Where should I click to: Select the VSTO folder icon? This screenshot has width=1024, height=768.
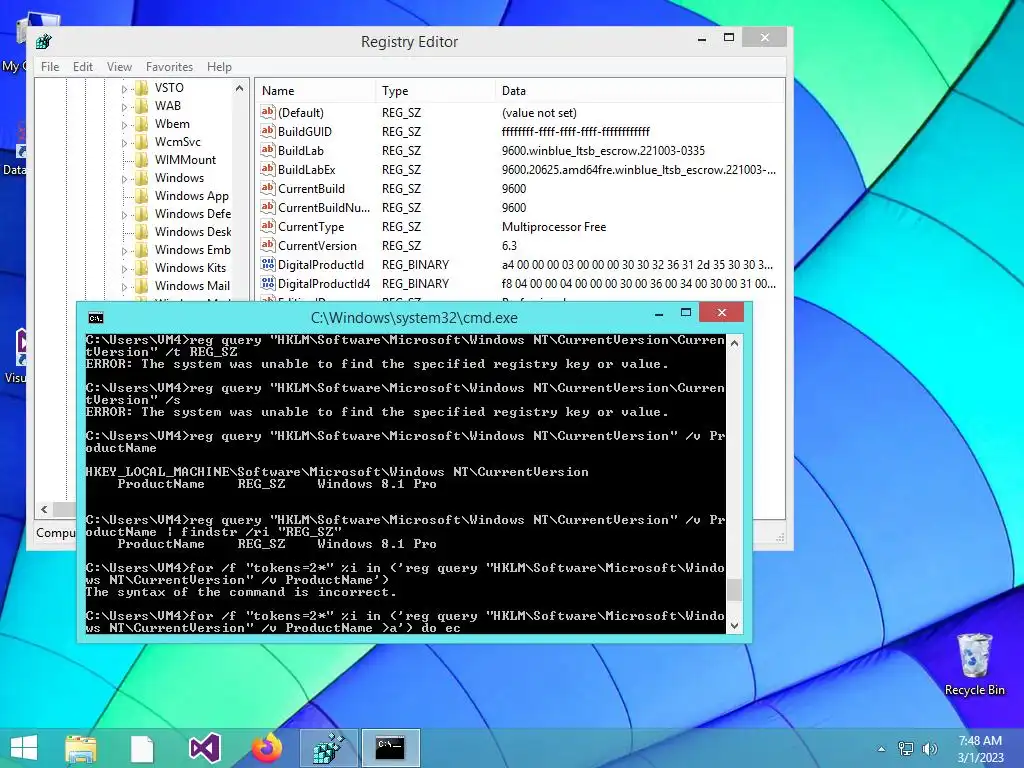coord(142,88)
